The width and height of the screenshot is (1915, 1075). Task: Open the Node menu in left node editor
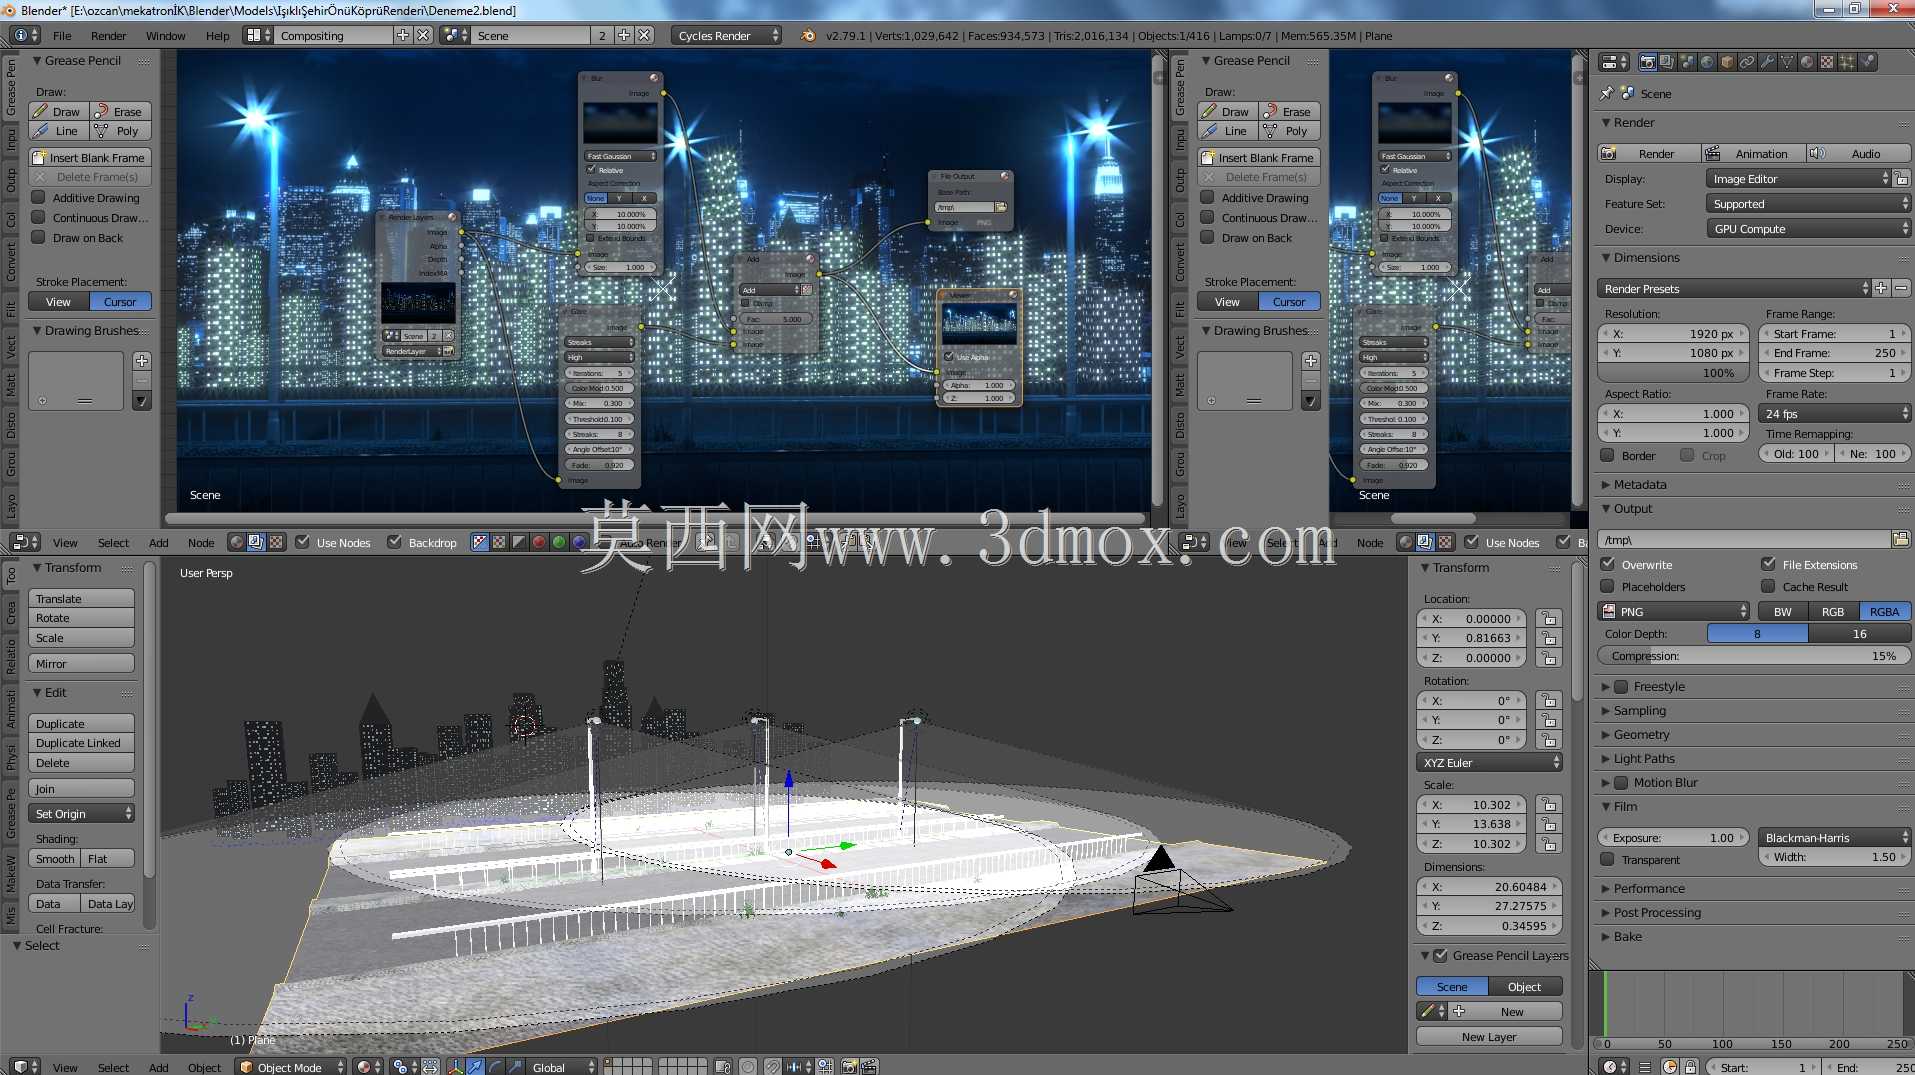click(x=201, y=543)
